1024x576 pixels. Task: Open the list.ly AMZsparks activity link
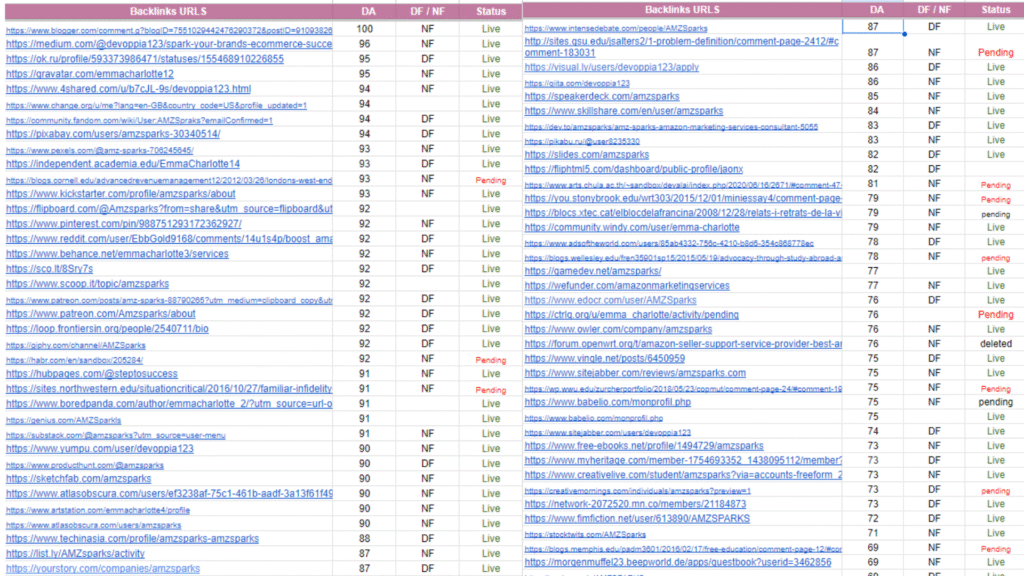coord(75,554)
